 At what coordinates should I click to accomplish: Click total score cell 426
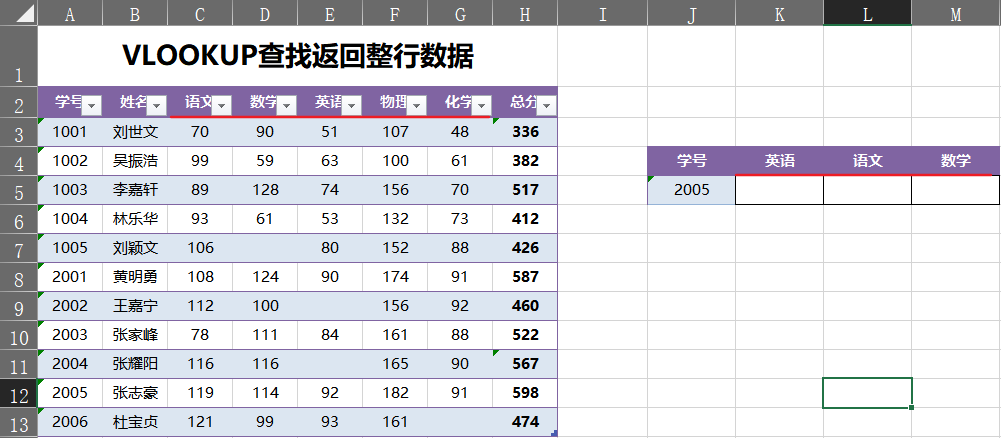pyautogui.click(x=525, y=248)
